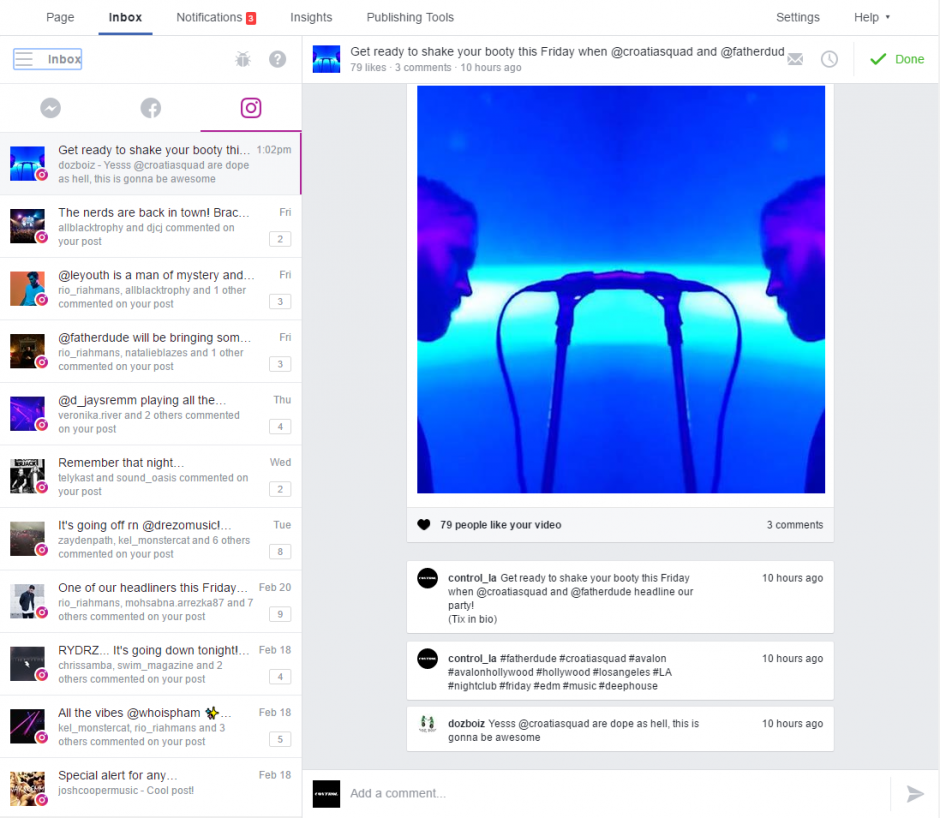This screenshot has width=940, height=818.
Task: Click the page avatar beside comment box
Action: (326, 793)
